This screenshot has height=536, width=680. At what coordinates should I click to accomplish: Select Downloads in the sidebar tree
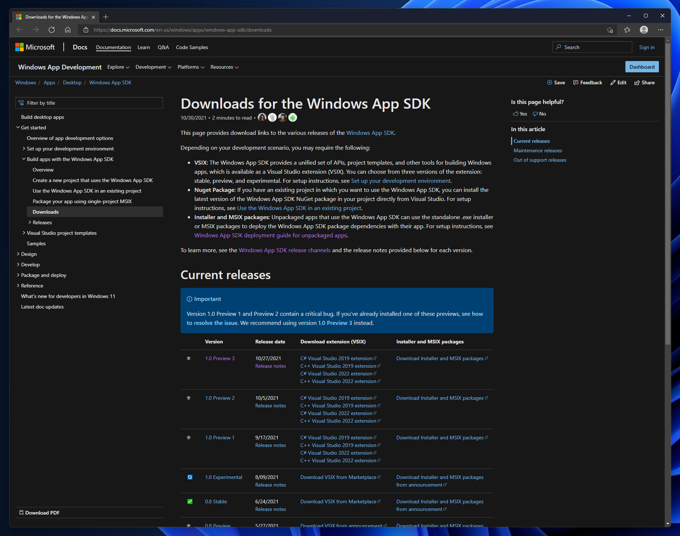95,212
